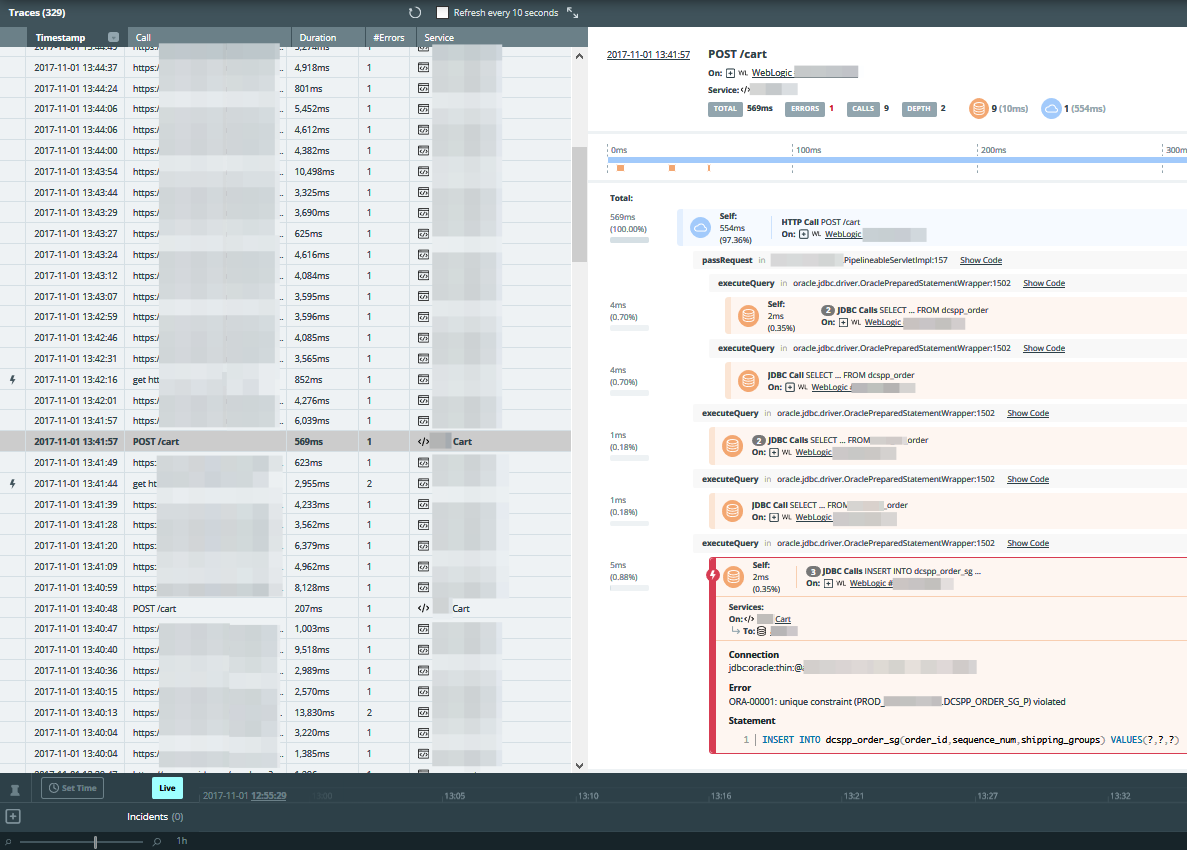Viewport: 1187px width, 850px height.
Task: Click service icon in the 13:44:37 row
Action: pyautogui.click(x=423, y=67)
